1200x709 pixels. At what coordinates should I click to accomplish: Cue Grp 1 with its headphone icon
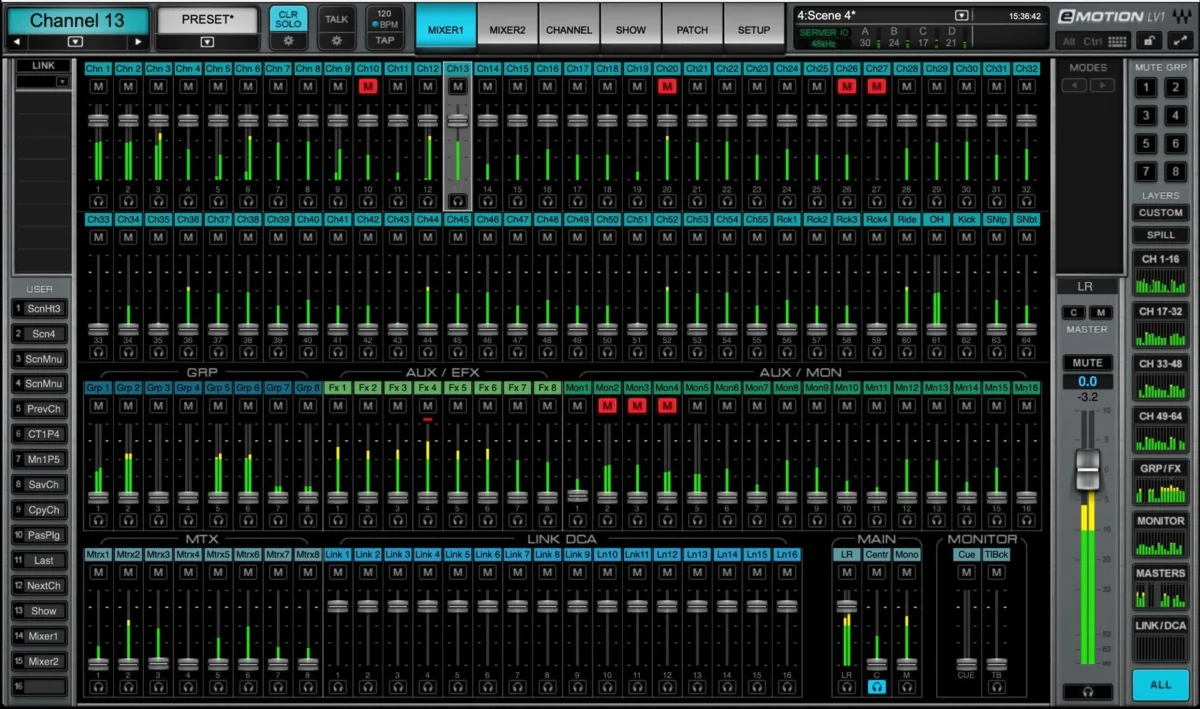click(98, 521)
